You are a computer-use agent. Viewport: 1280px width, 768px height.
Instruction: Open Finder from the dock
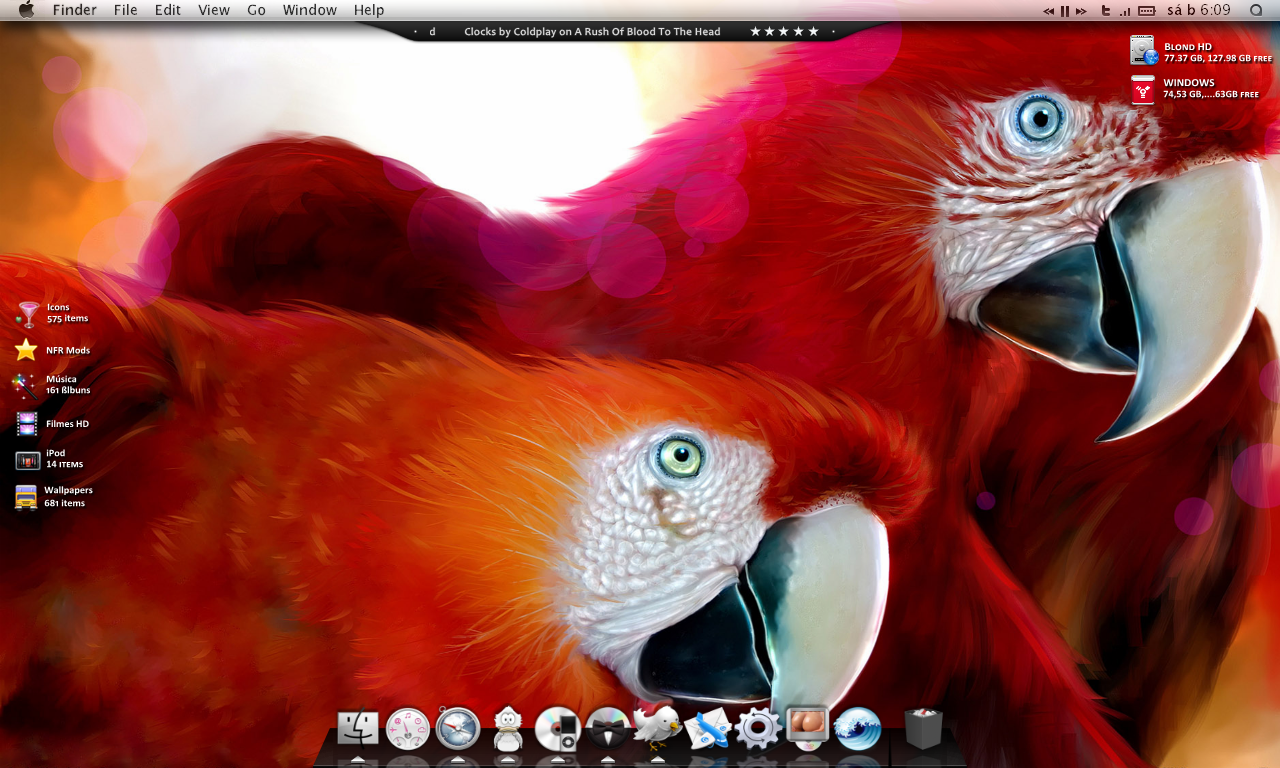[358, 728]
